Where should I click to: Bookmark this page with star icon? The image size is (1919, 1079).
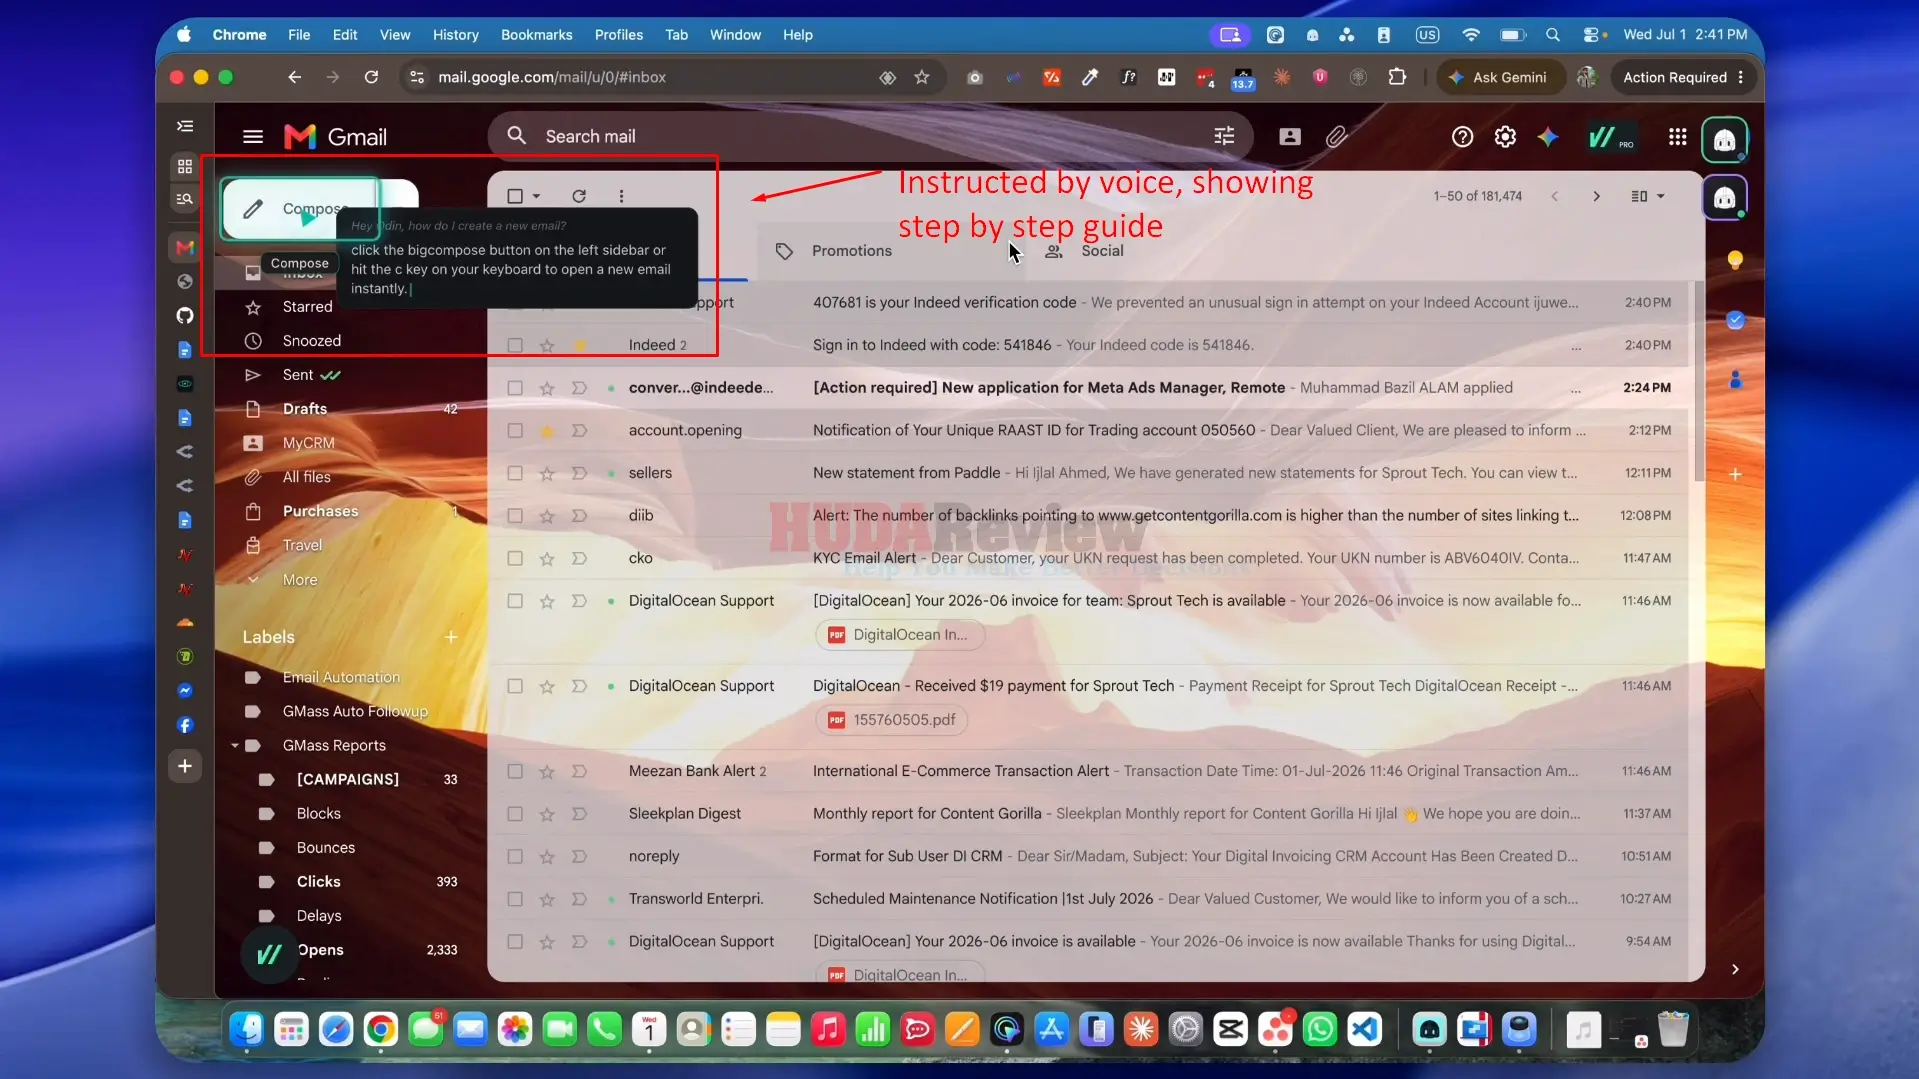coord(922,77)
